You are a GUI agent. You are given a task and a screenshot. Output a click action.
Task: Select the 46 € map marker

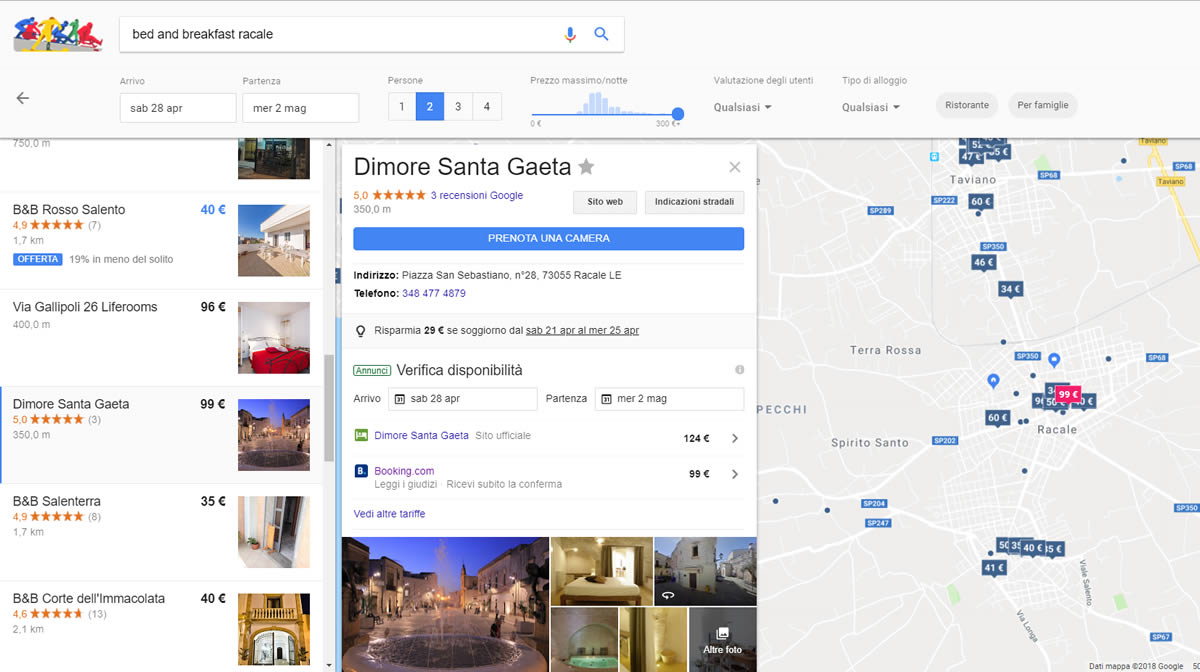click(984, 263)
